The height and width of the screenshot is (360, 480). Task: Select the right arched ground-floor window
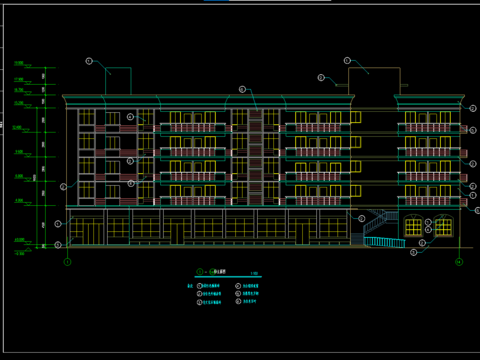point(443,226)
